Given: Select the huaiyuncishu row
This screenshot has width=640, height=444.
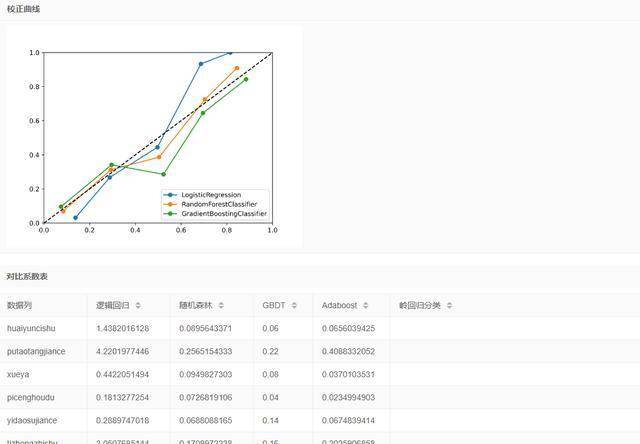Looking at the screenshot, I should pos(320,329).
